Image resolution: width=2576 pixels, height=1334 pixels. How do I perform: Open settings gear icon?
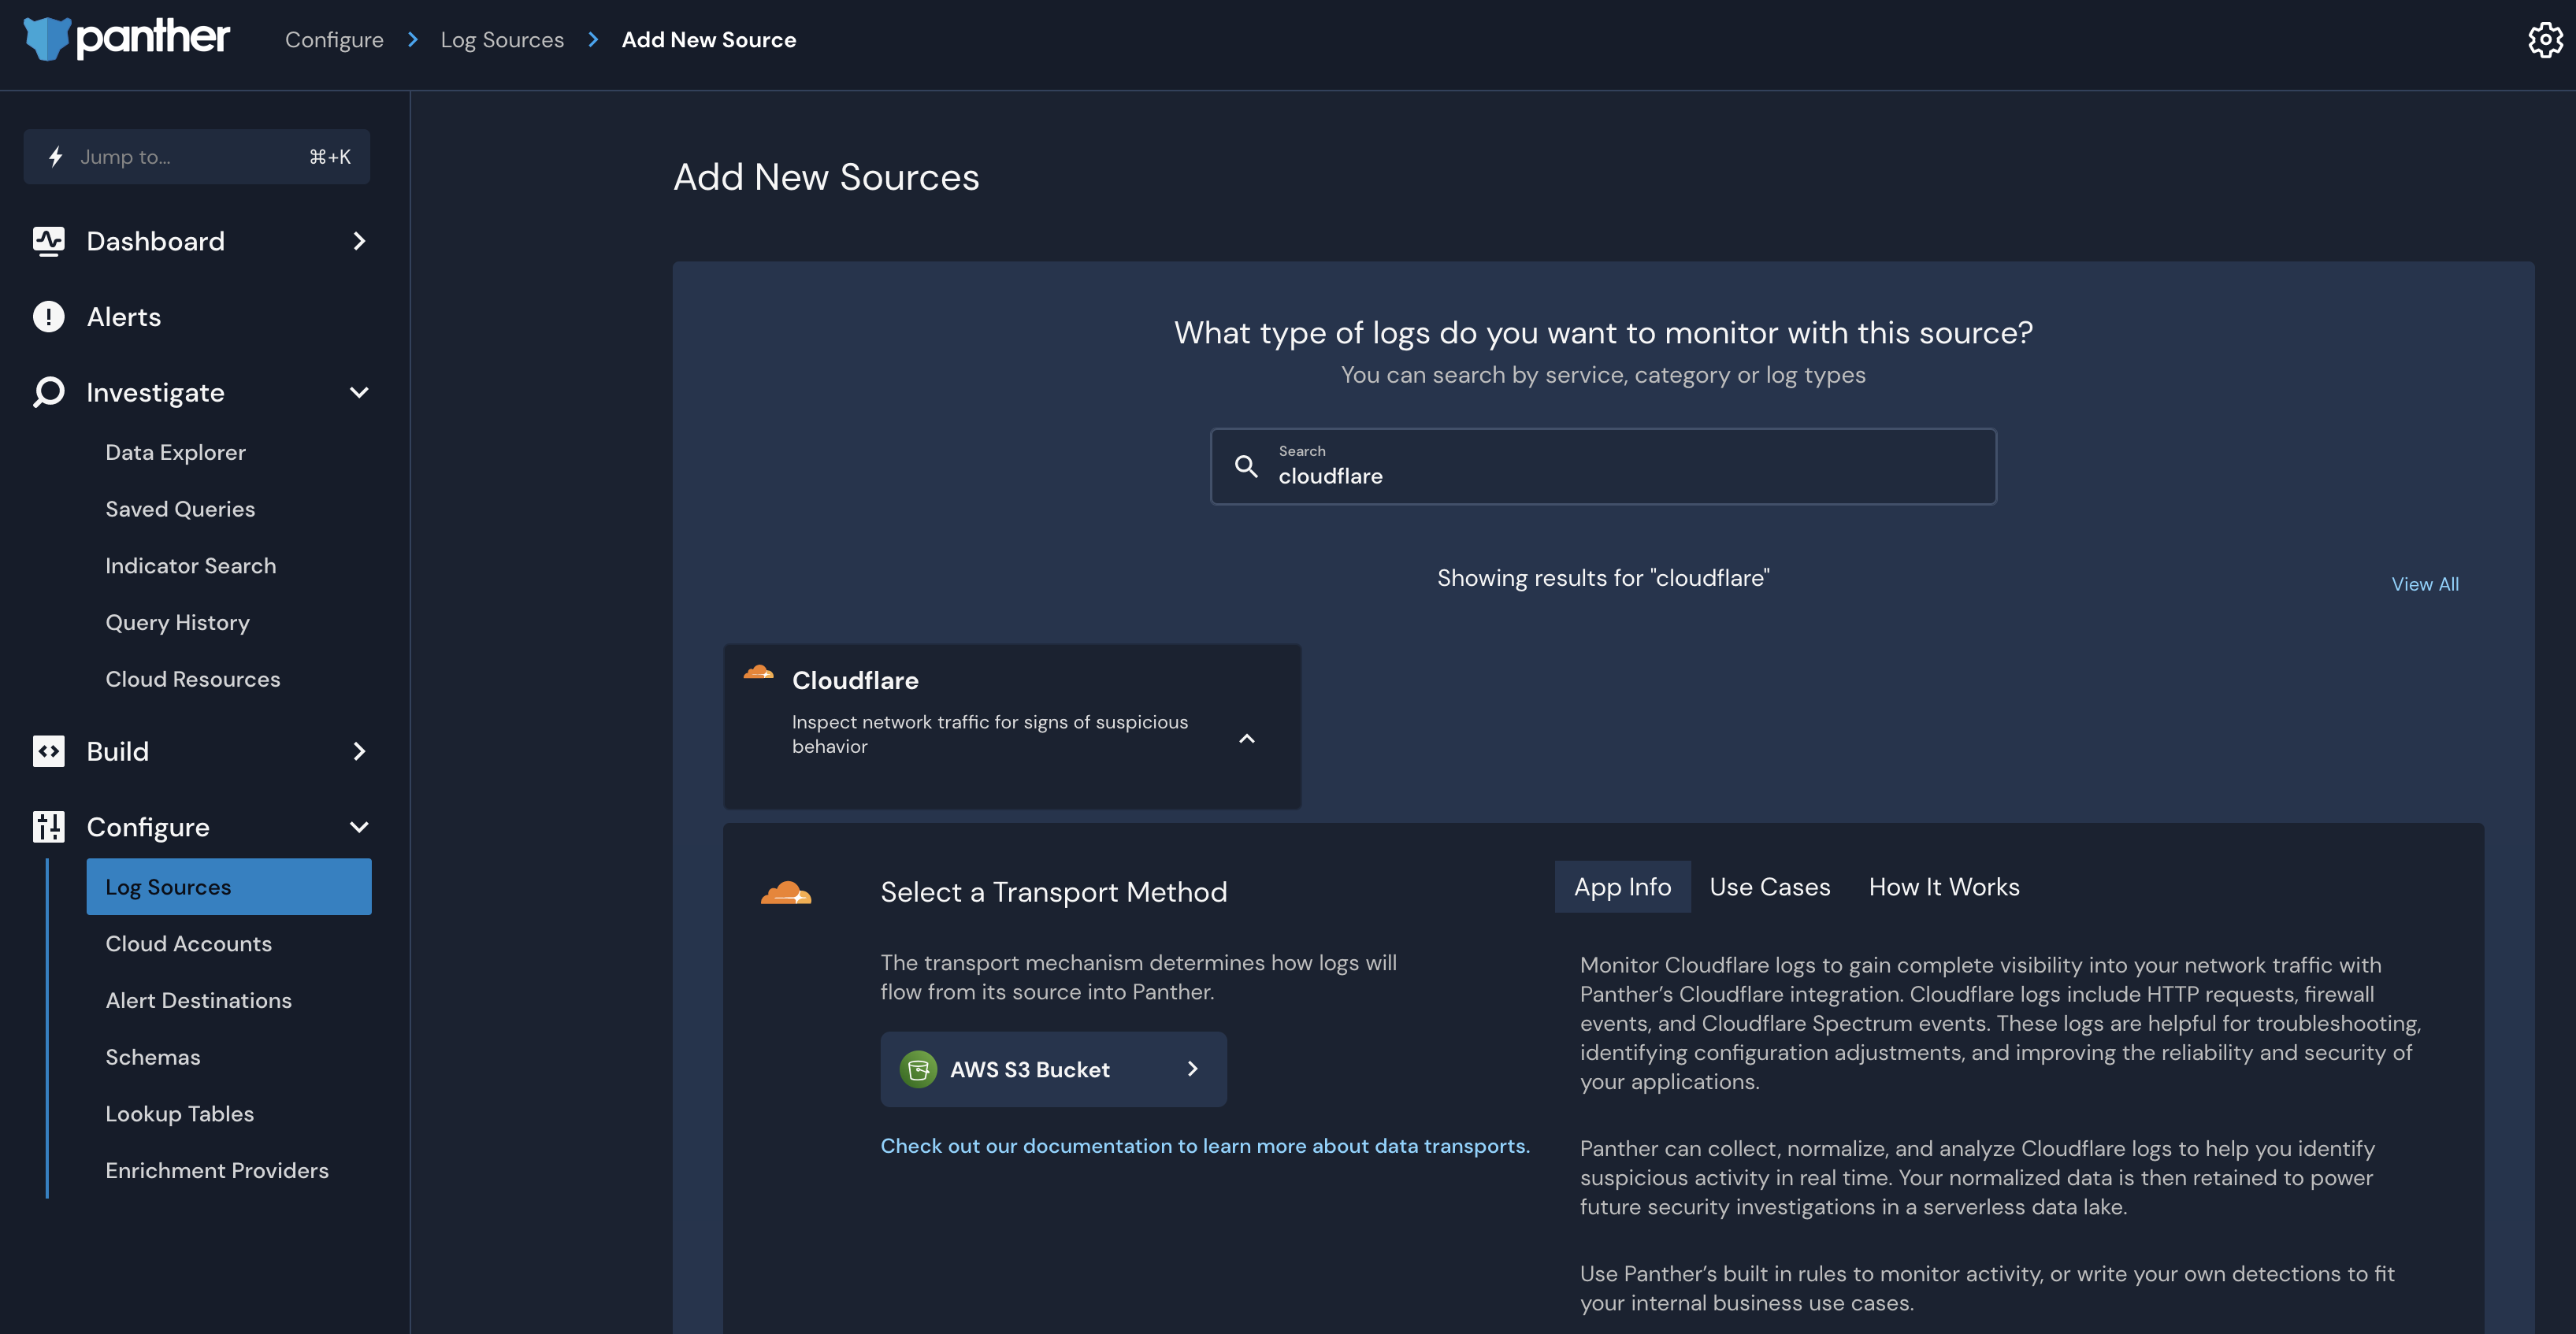(2545, 40)
